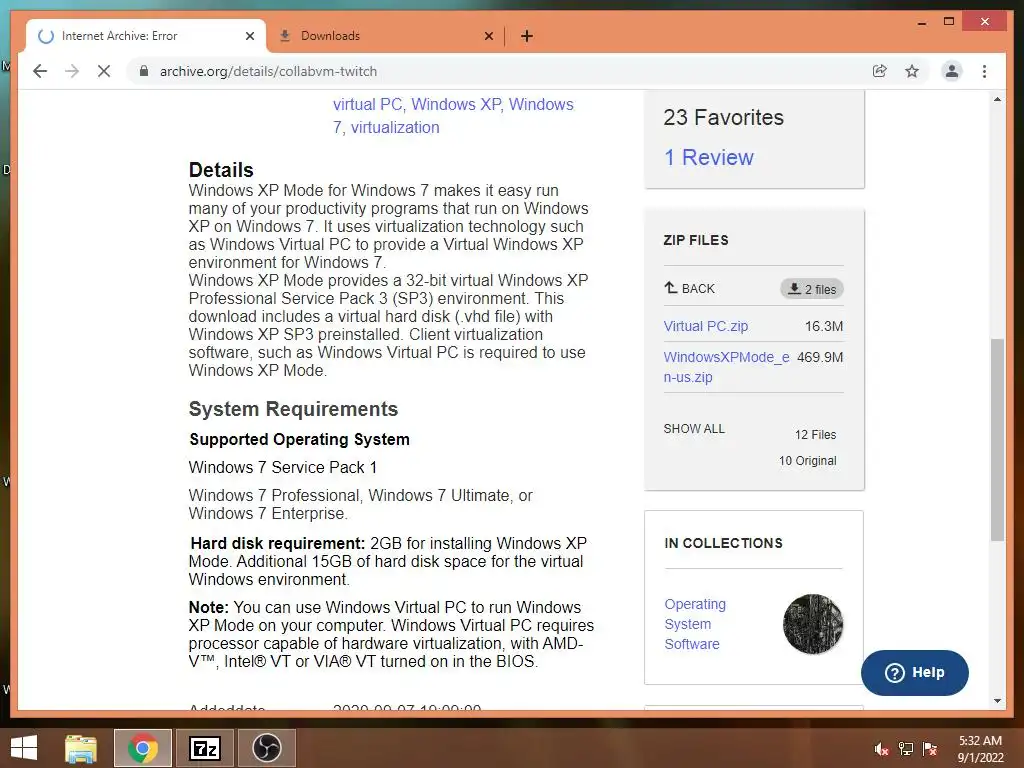
Task: Click the IN COLLECTIONS heading
Action: click(x=723, y=543)
